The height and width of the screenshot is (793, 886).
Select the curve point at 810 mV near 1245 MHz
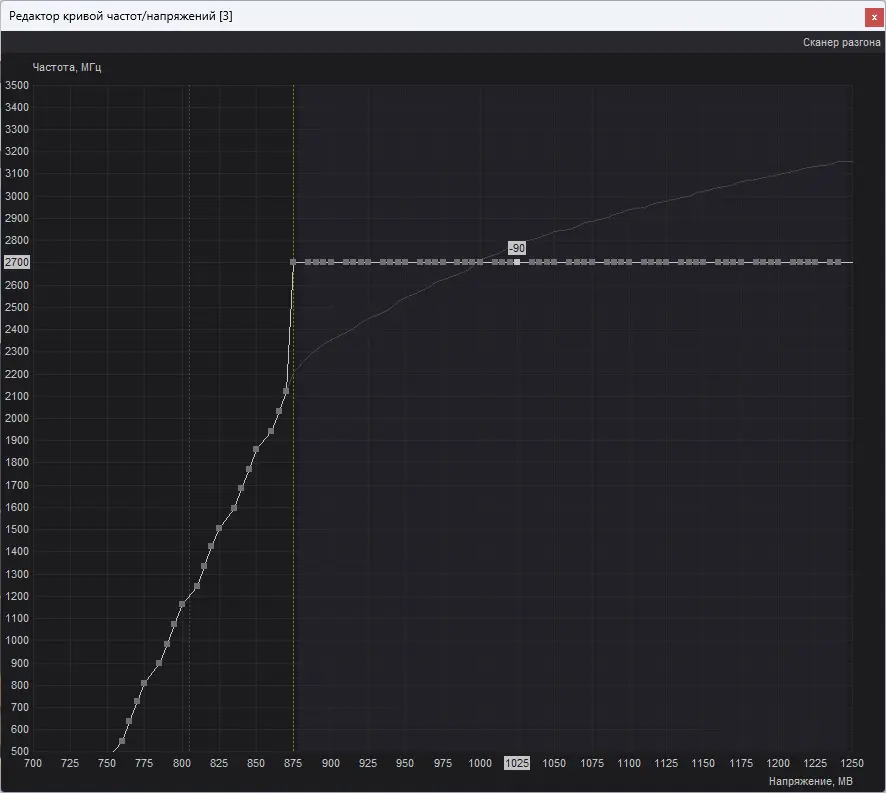tap(197, 587)
